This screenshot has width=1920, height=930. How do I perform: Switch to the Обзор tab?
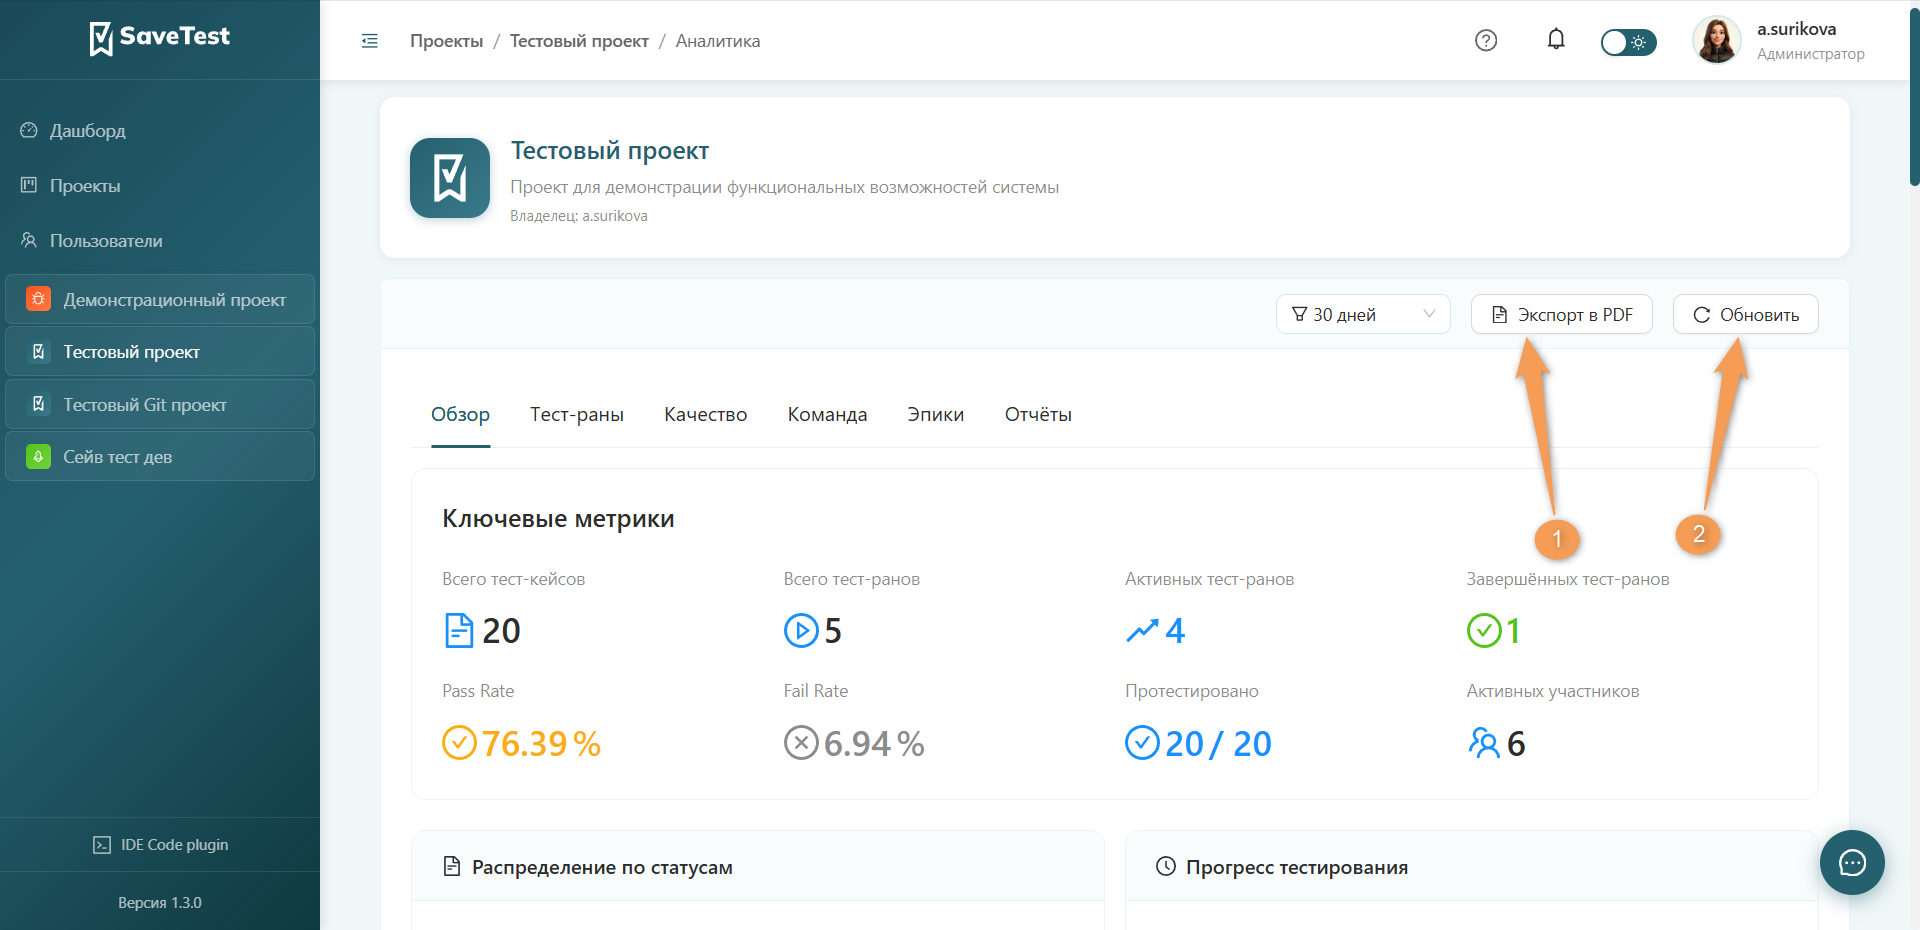click(460, 414)
